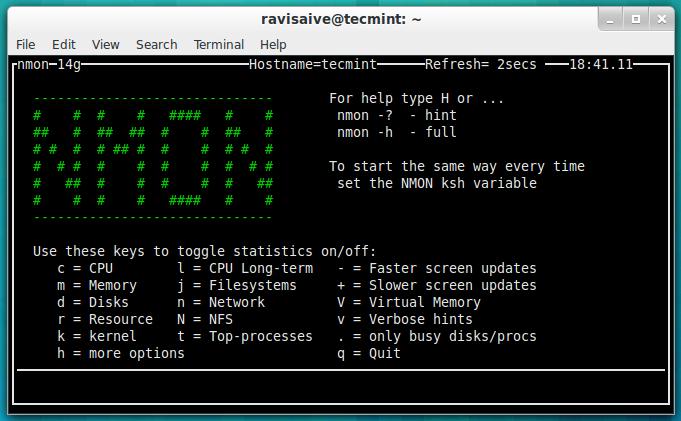Open the Edit menu
The height and width of the screenshot is (421, 681).
point(64,44)
